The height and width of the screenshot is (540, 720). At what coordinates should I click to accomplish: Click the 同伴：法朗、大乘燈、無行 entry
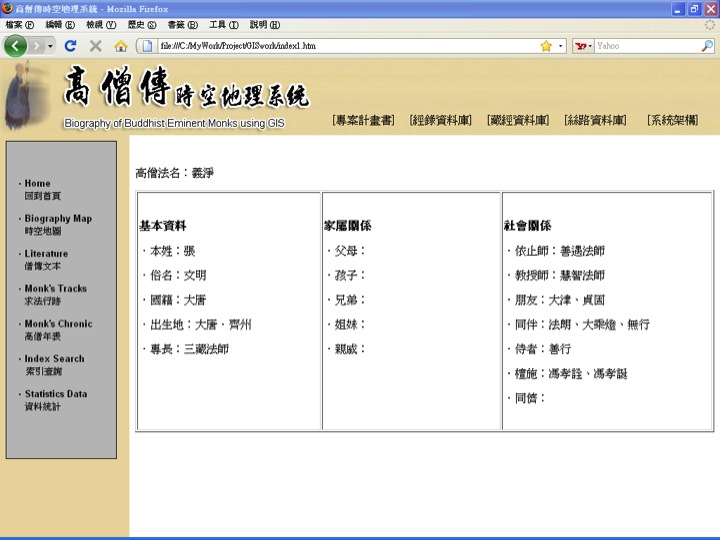pos(582,325)
